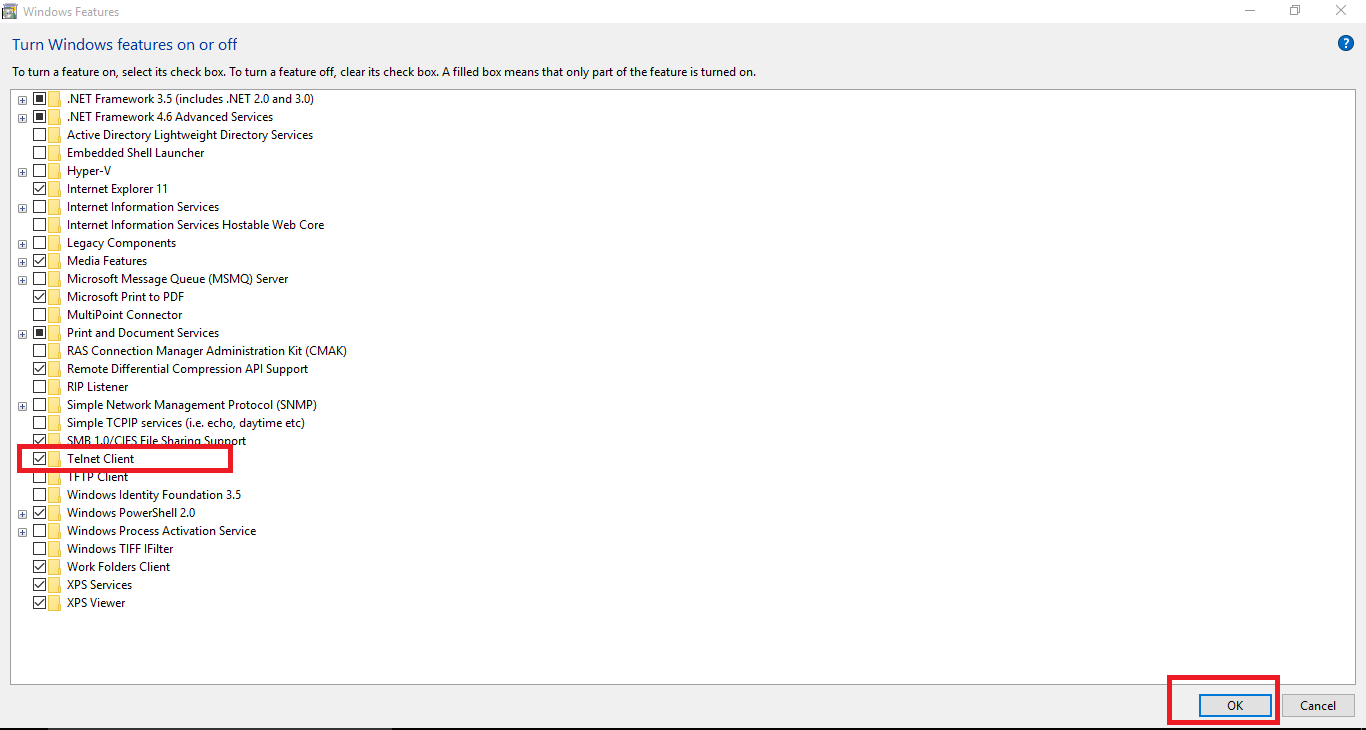Expand Print and Document Services node
Image resolution: width=1366 pixels, height=730 pixels.
click(22, 334)
